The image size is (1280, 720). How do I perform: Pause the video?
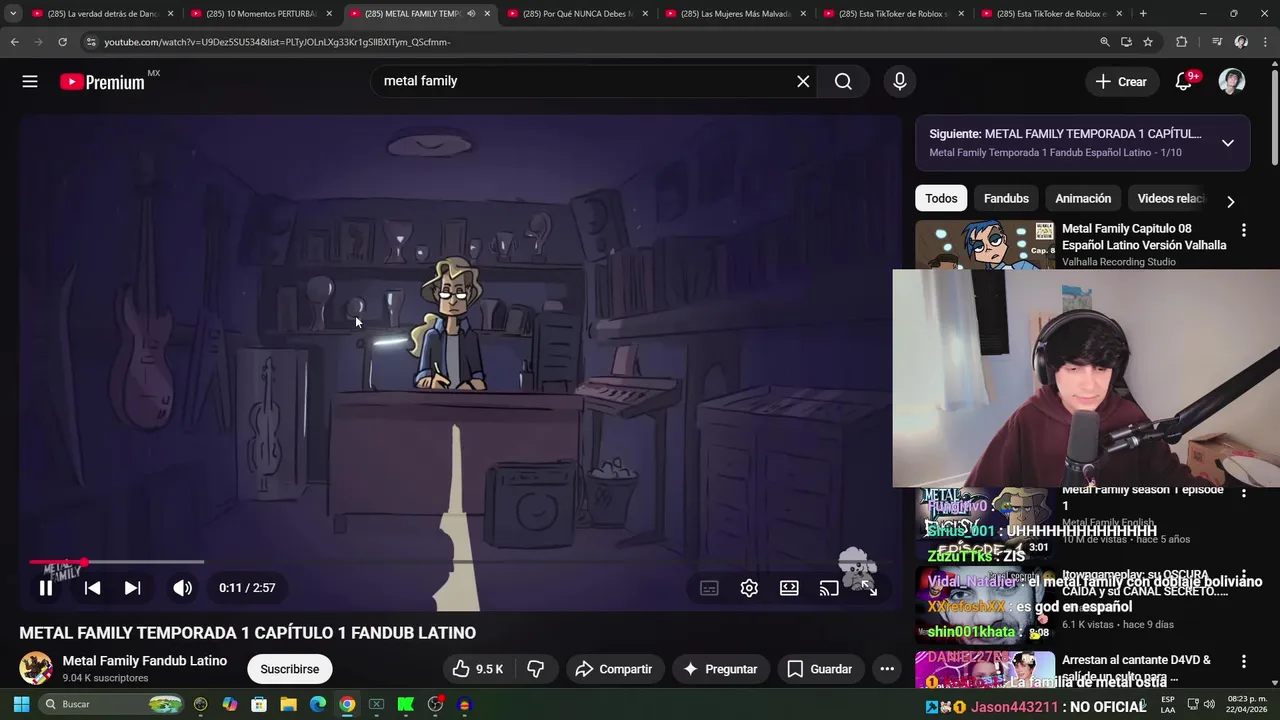46,588
